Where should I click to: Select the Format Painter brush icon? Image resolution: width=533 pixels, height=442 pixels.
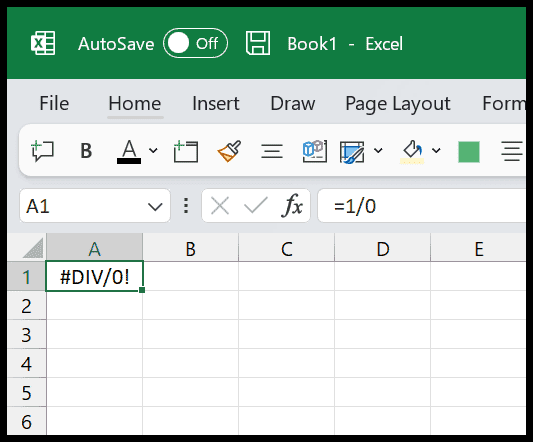tap(229, 151)
